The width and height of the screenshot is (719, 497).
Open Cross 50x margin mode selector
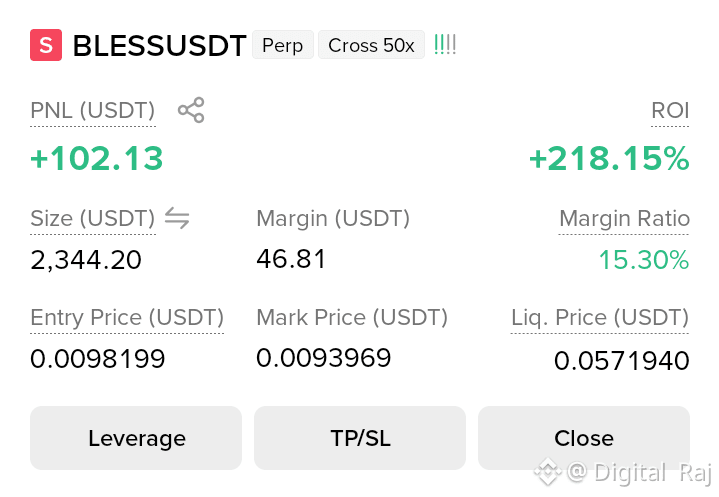[x=371, y=45]
